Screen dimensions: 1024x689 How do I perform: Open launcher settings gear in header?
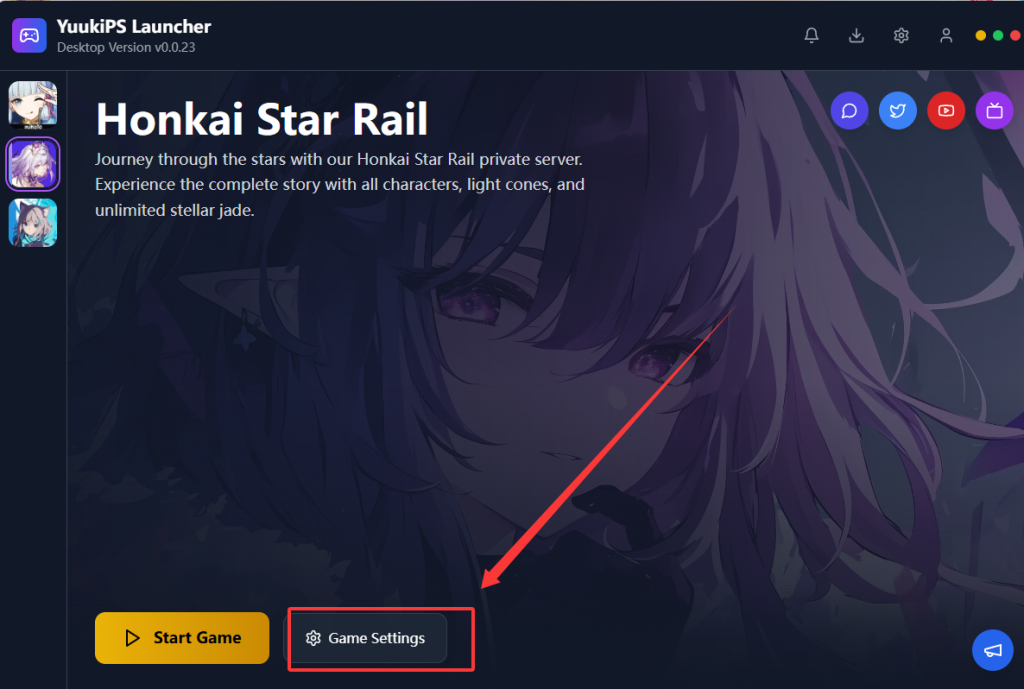click(901, 35)
